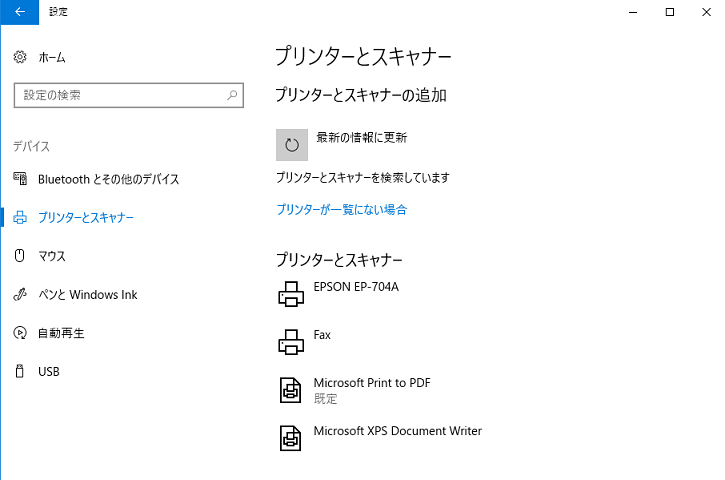Open the ホーム gear icon

pyautogui.click(x=20, y=57)
